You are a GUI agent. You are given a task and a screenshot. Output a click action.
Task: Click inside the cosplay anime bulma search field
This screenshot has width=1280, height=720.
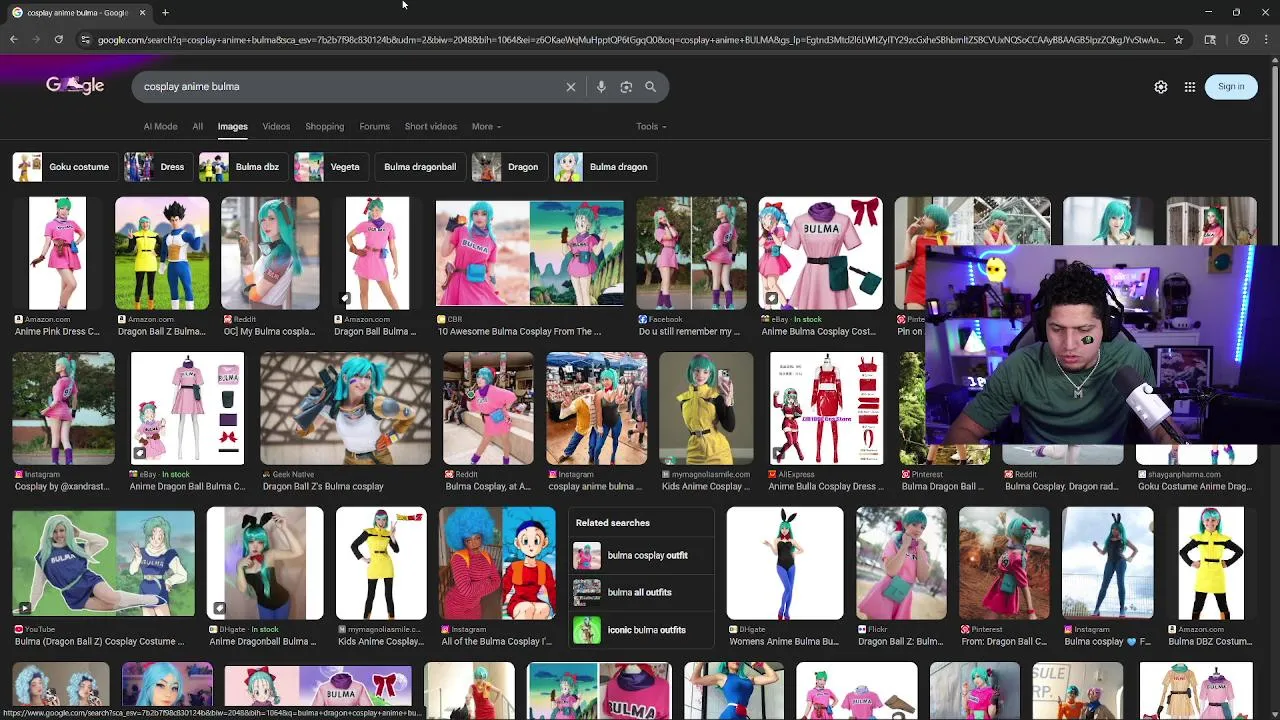click(350, 87)
